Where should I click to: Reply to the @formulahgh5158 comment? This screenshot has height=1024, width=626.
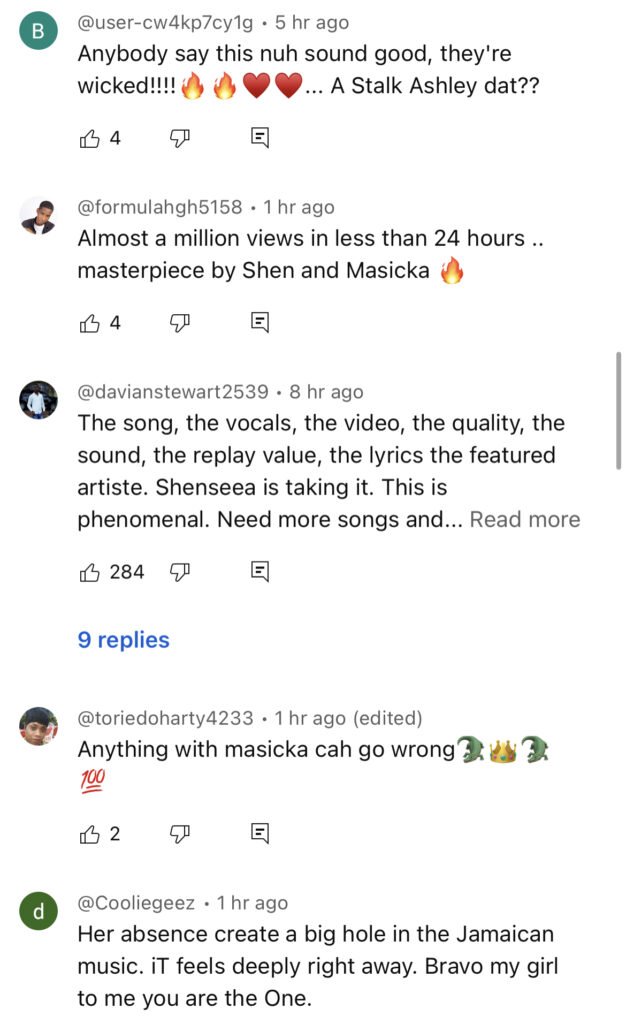tap(260, 322)
